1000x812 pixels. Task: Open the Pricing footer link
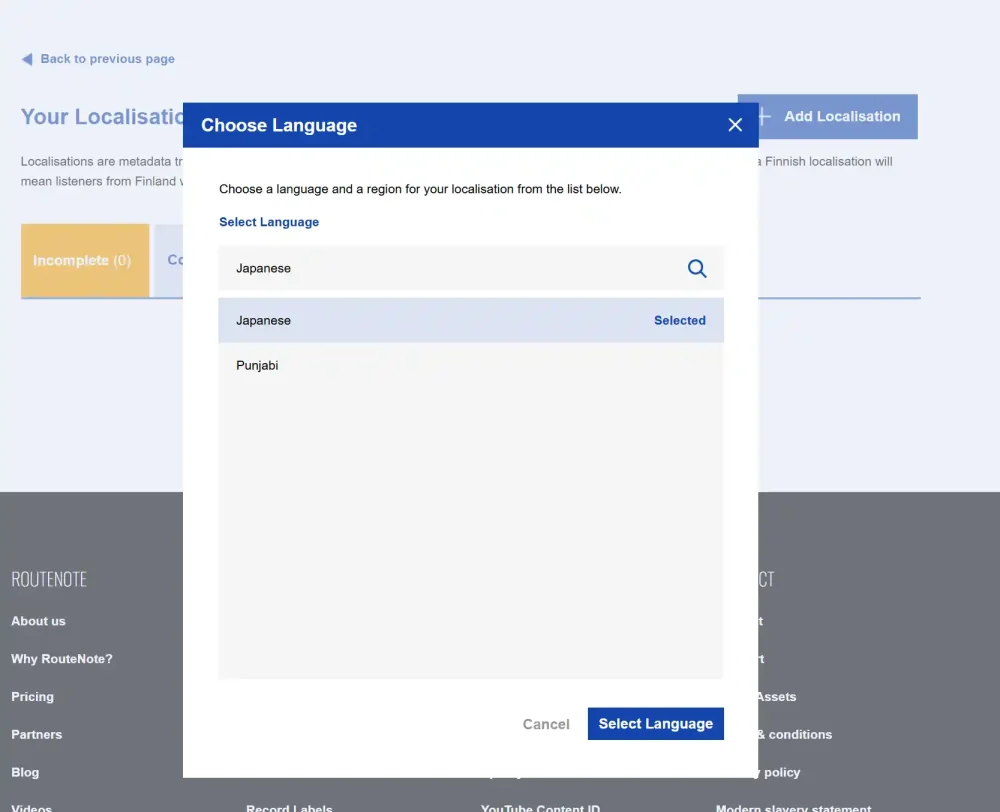(33, 697)
